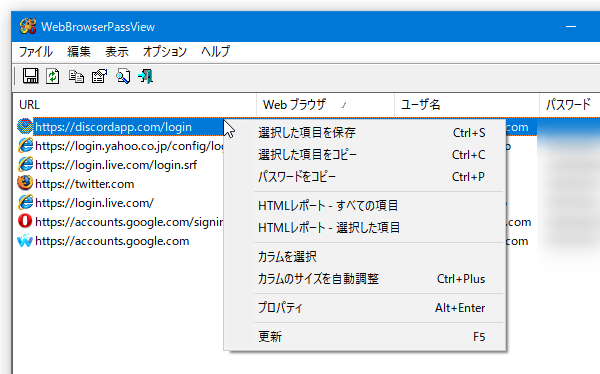600x374 pixels.
Task: Click the browser icon beside discordapp.com/login
Action: tap(25, 126)
